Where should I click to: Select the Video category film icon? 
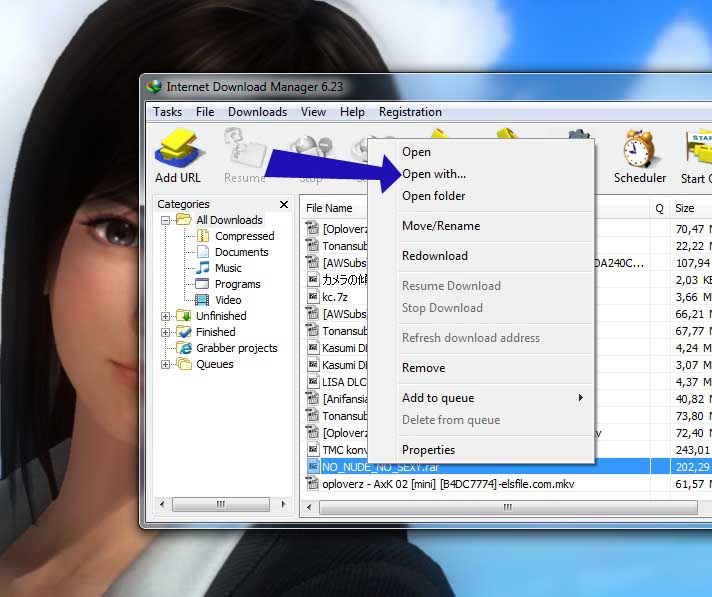point(202,300)
